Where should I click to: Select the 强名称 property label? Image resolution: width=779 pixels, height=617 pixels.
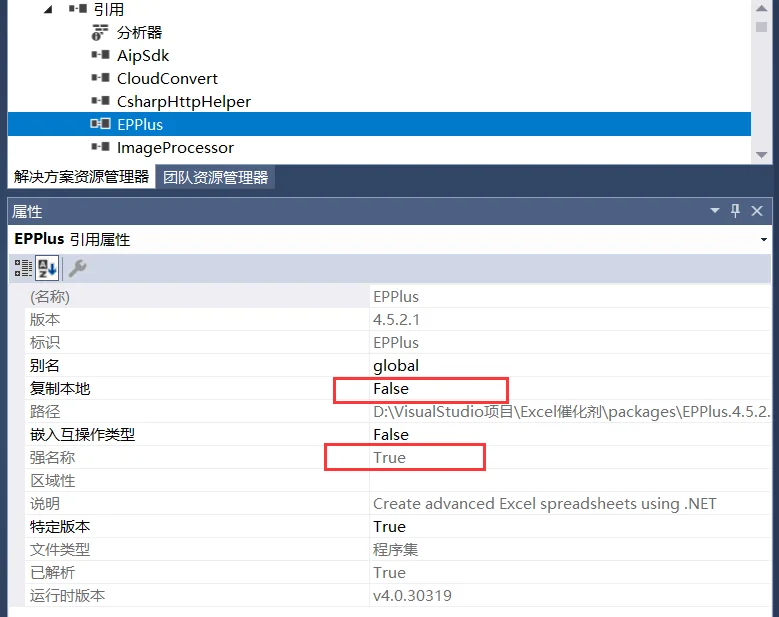tap(53, 458)
